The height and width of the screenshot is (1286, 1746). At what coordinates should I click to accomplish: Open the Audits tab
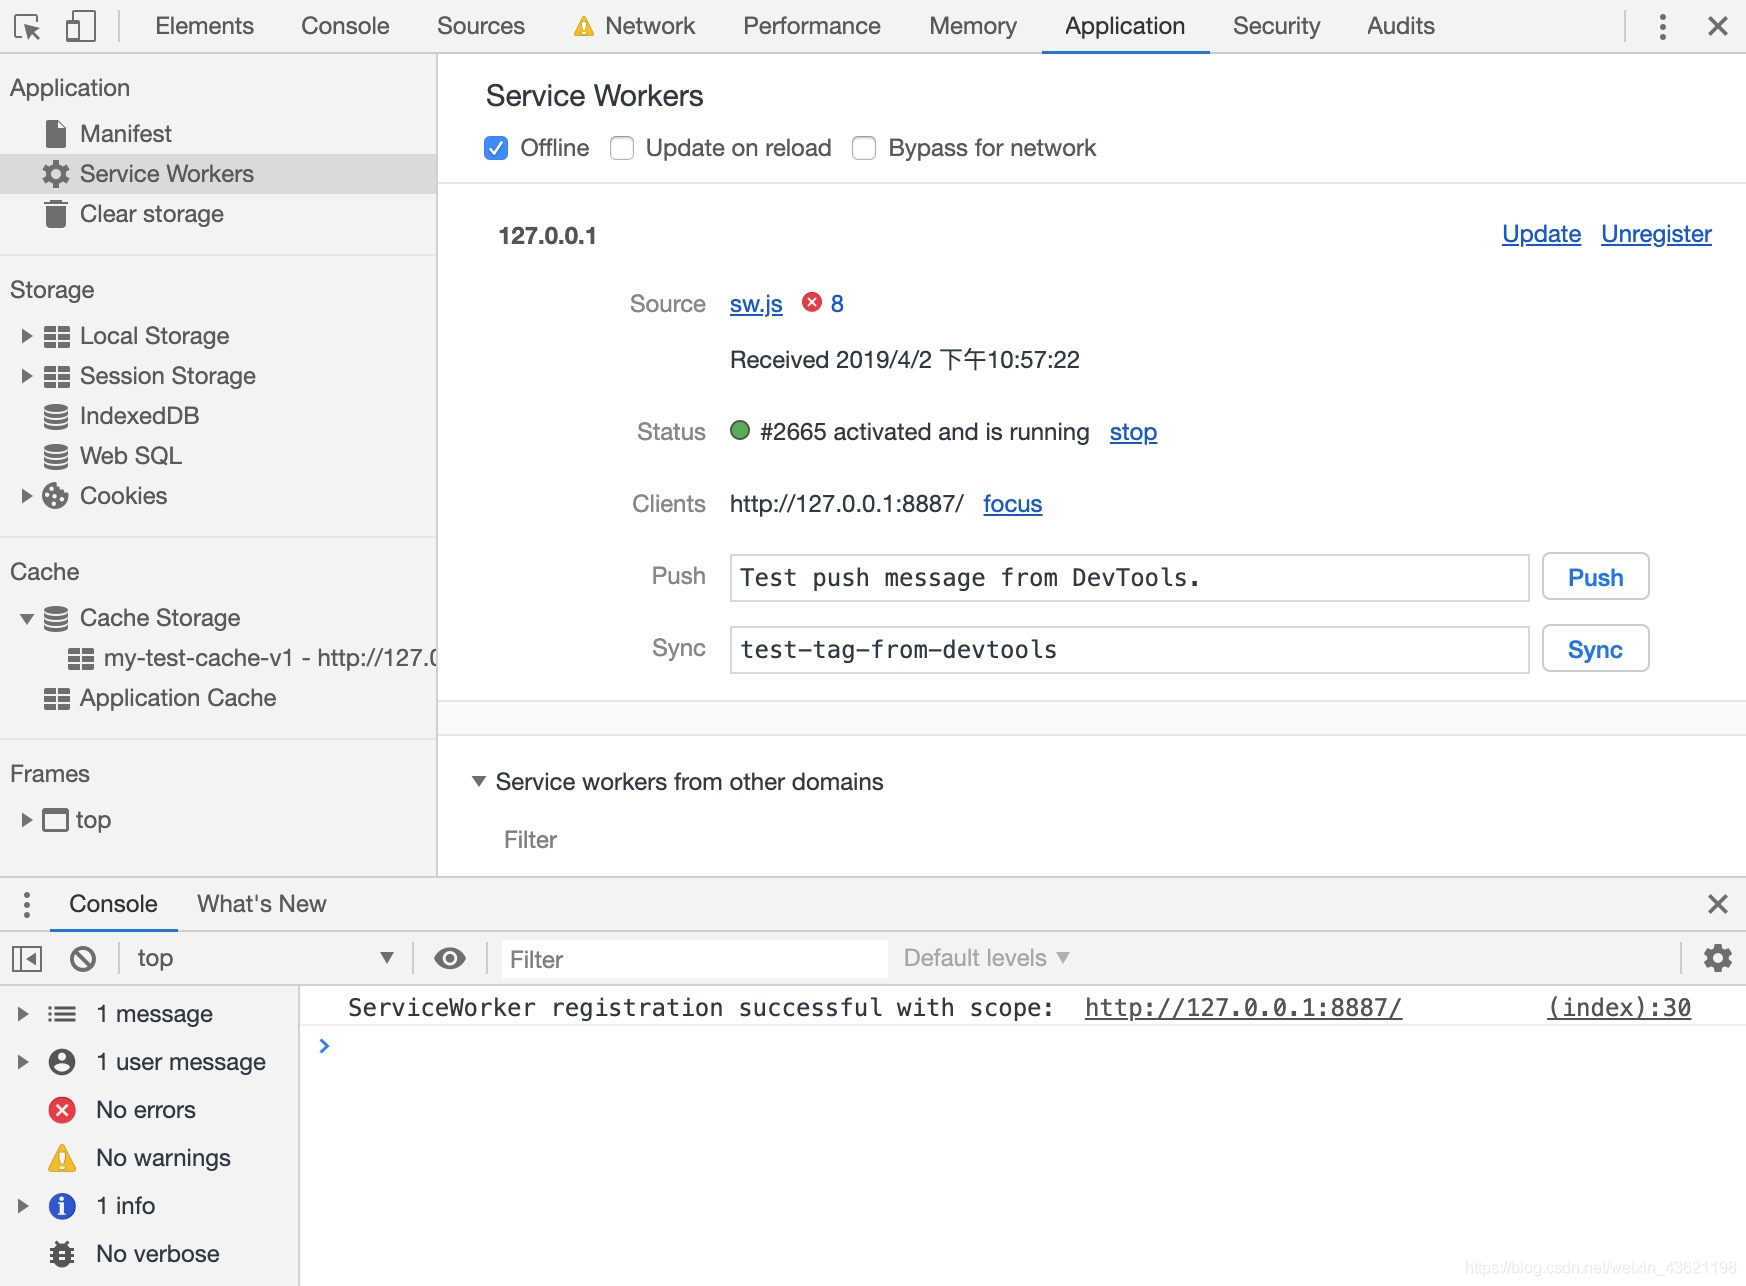coord(1401,26)
